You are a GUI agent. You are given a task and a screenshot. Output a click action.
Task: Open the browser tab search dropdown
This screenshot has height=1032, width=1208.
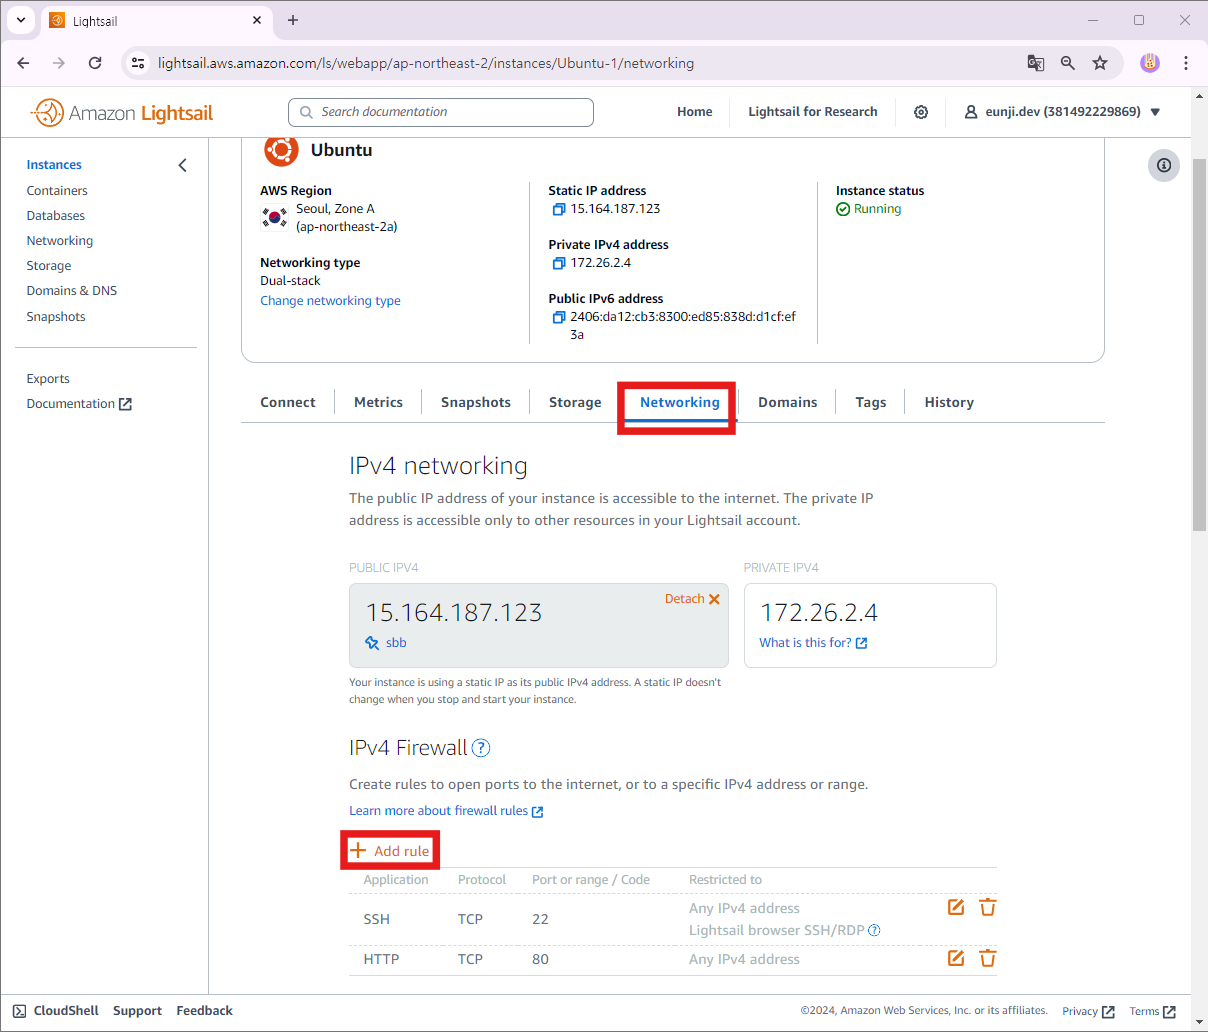pos(20,20)
